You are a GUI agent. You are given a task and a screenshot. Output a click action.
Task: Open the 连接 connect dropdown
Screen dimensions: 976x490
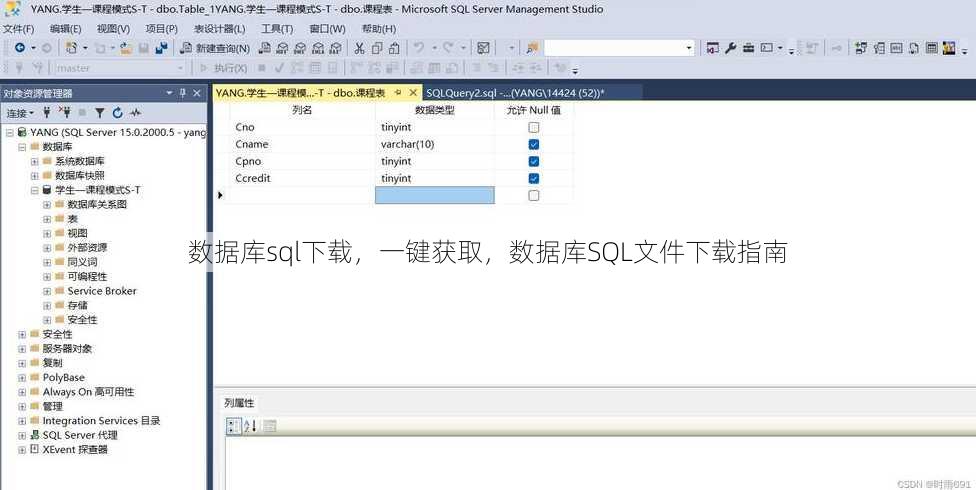pyautogui.click(x=20, y=113)
